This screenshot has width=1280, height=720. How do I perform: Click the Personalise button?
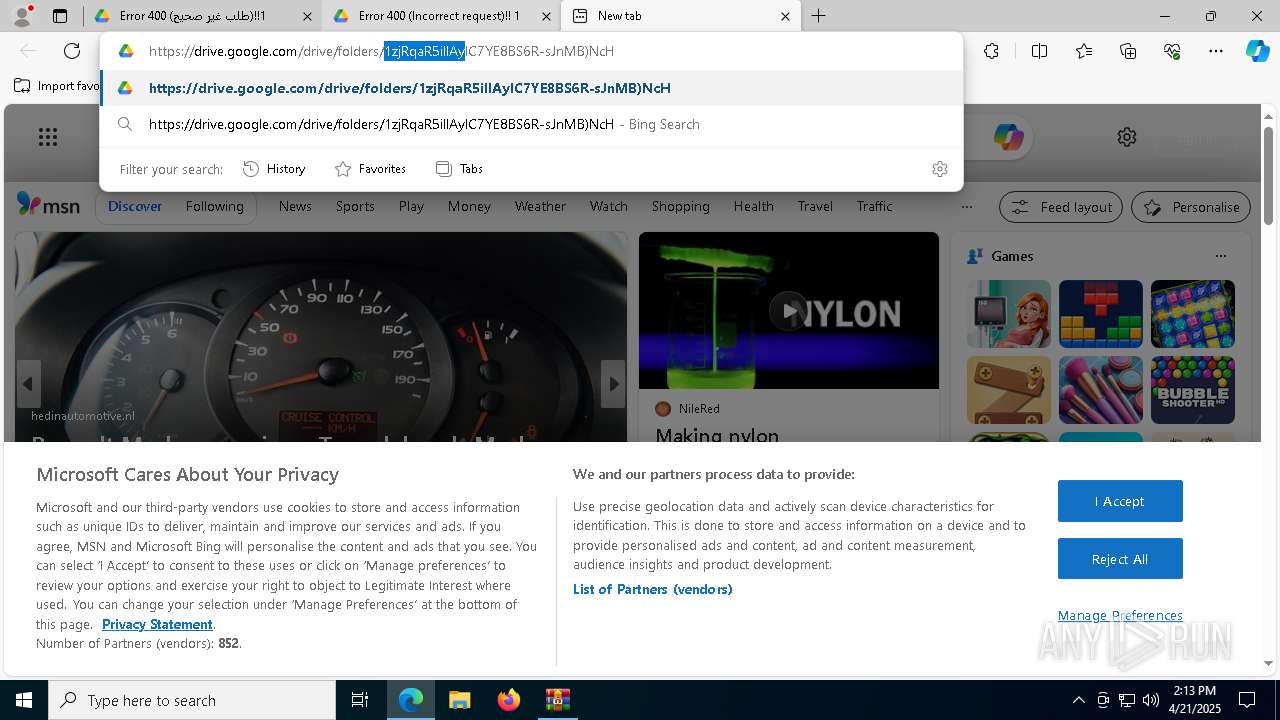click(1191, 207)
